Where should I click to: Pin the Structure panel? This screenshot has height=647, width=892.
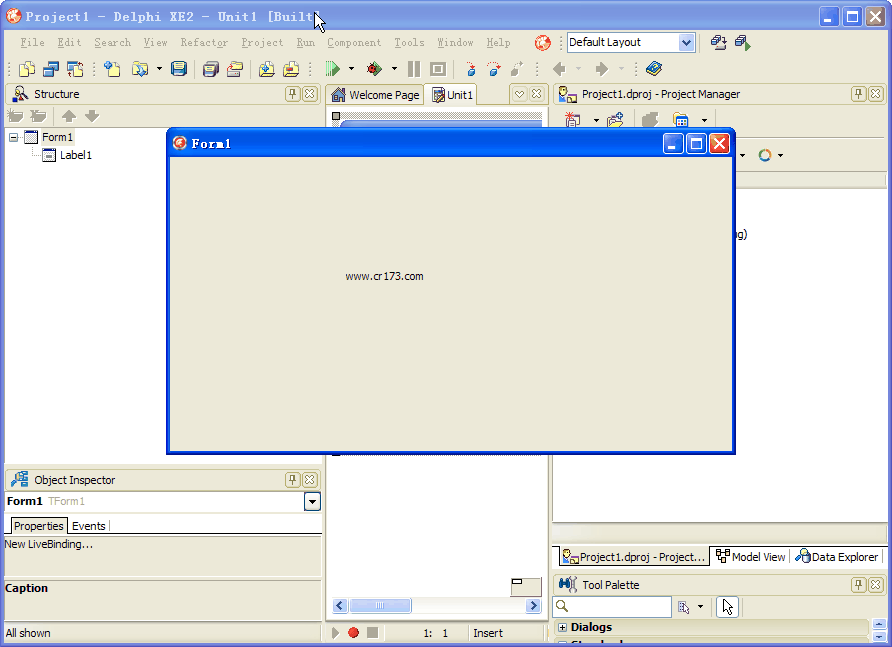(291, 93)
